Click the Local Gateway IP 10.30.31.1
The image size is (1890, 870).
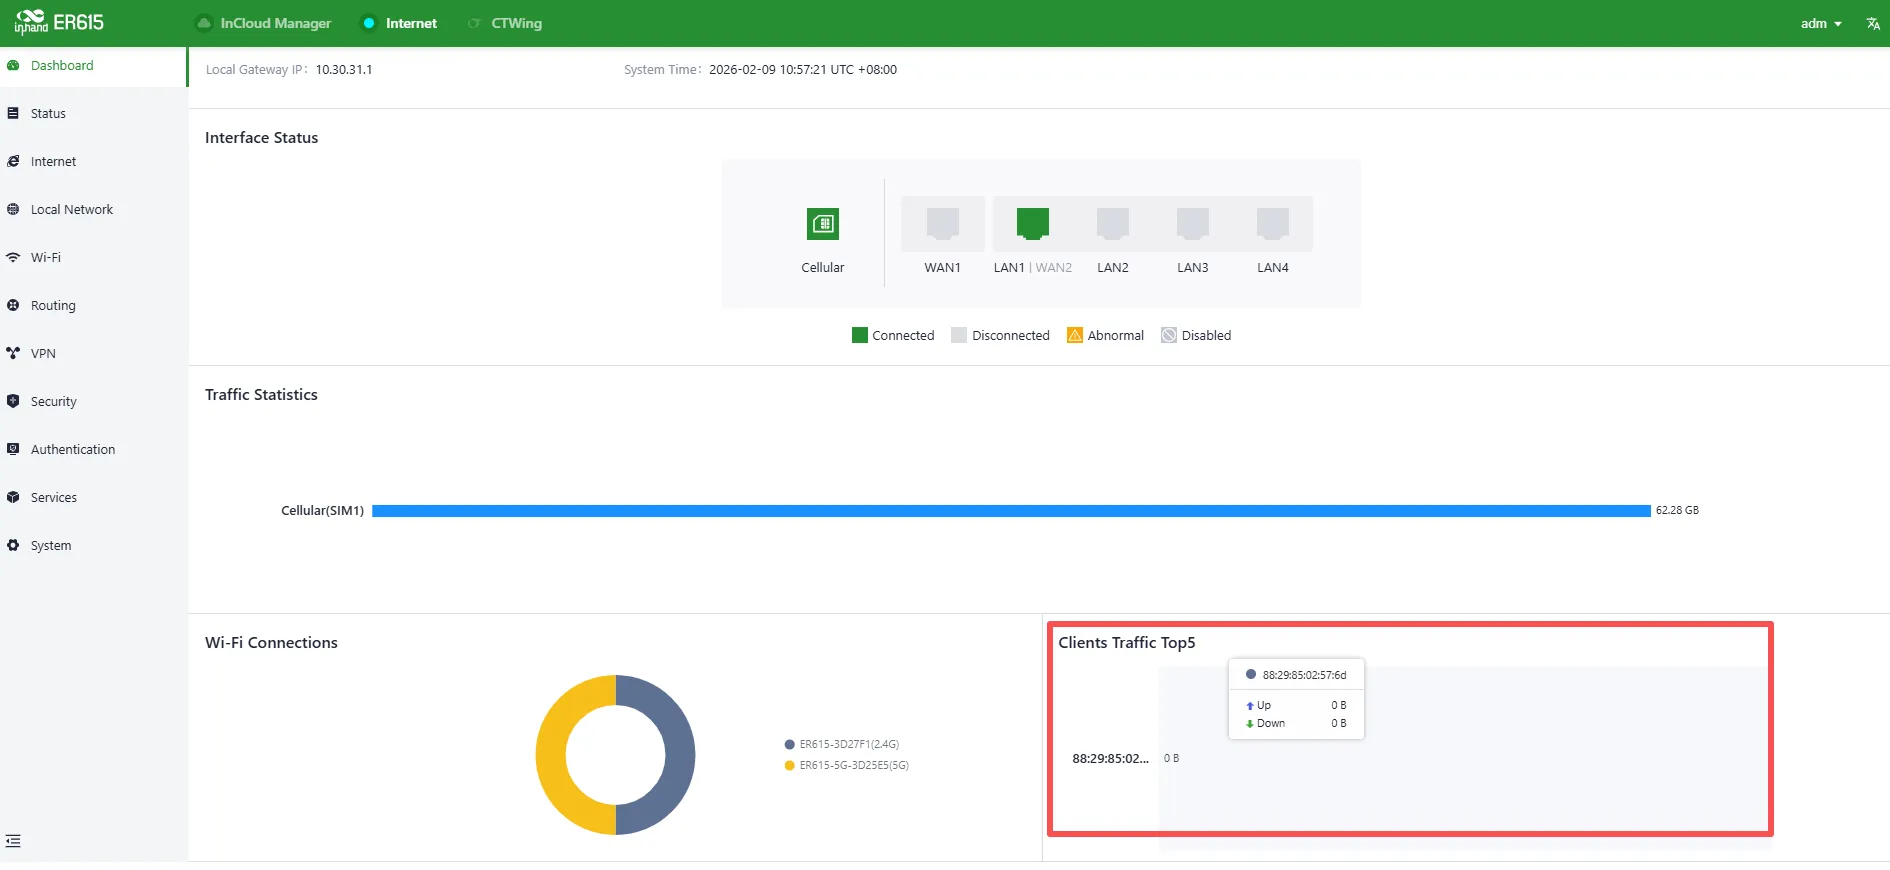click(344, 70)
